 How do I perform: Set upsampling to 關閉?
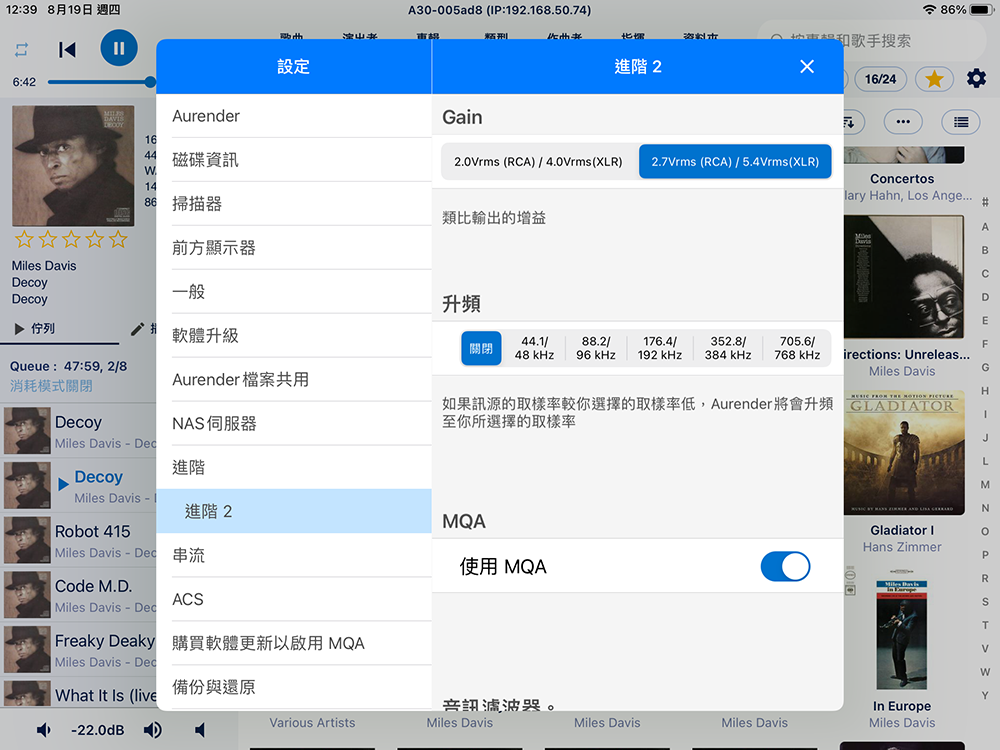click(x=481, y=348)
